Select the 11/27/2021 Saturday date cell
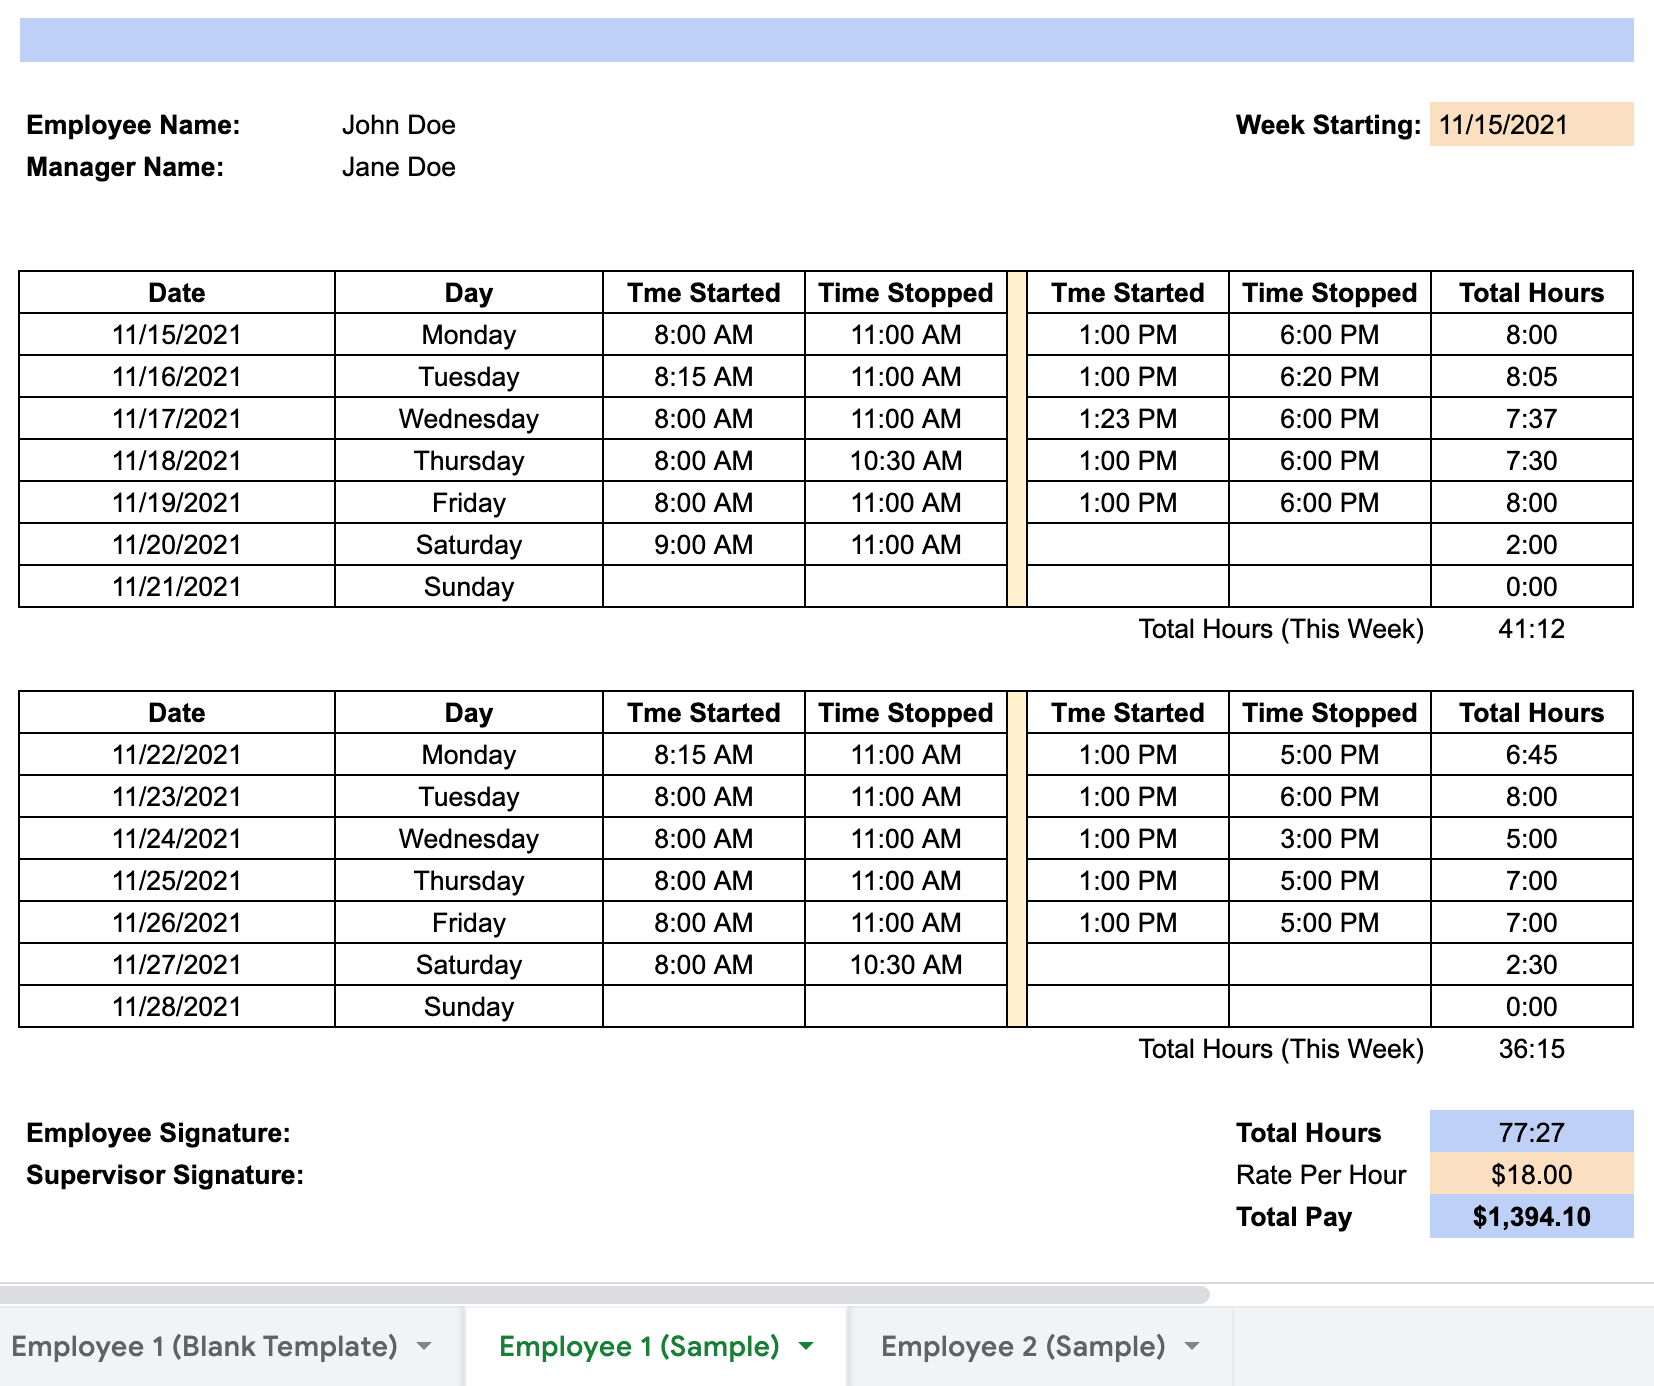Screen dimensions: 1654x1386 click(x=176, y=964)
